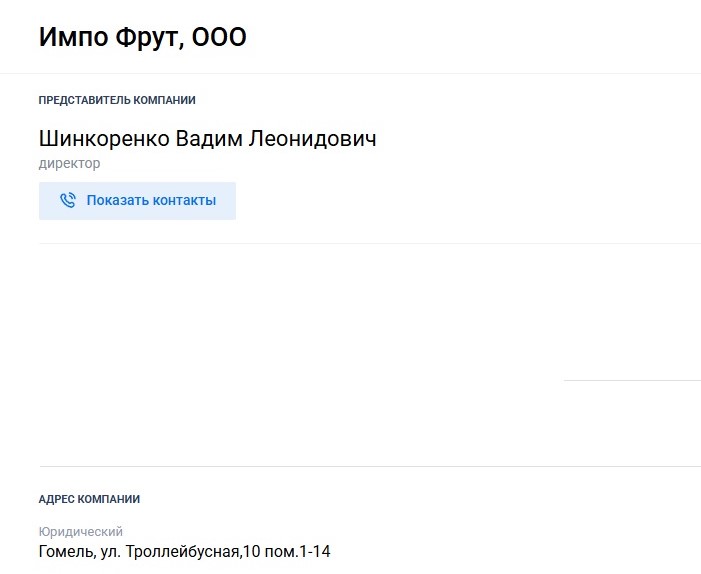Show contacts via the Показать контакты button
This screenshot has height=574, width=701.
tap(137, 201)
